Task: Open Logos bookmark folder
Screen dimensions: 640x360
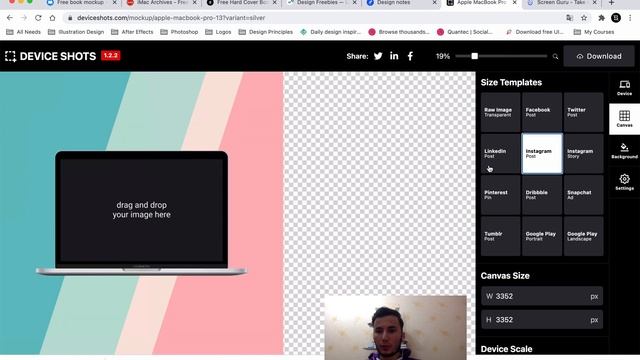Action: (x=218, y=32)
